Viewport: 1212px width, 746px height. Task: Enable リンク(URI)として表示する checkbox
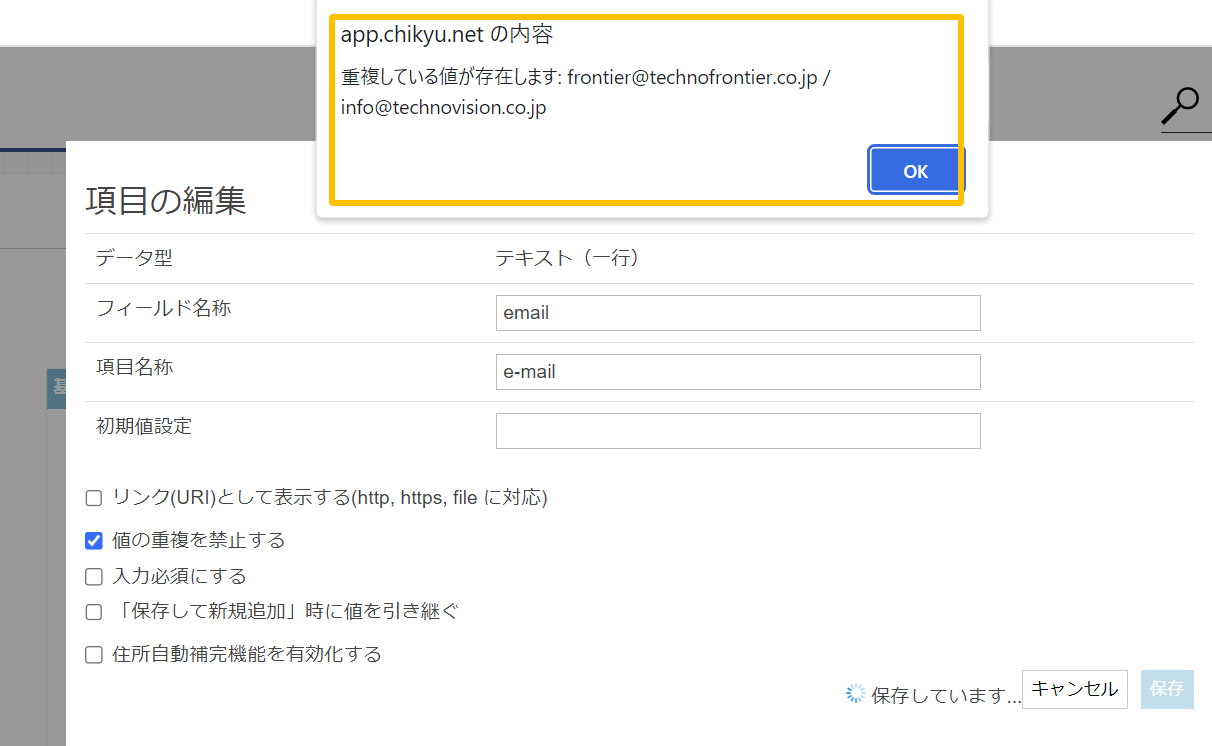(94, 498)
